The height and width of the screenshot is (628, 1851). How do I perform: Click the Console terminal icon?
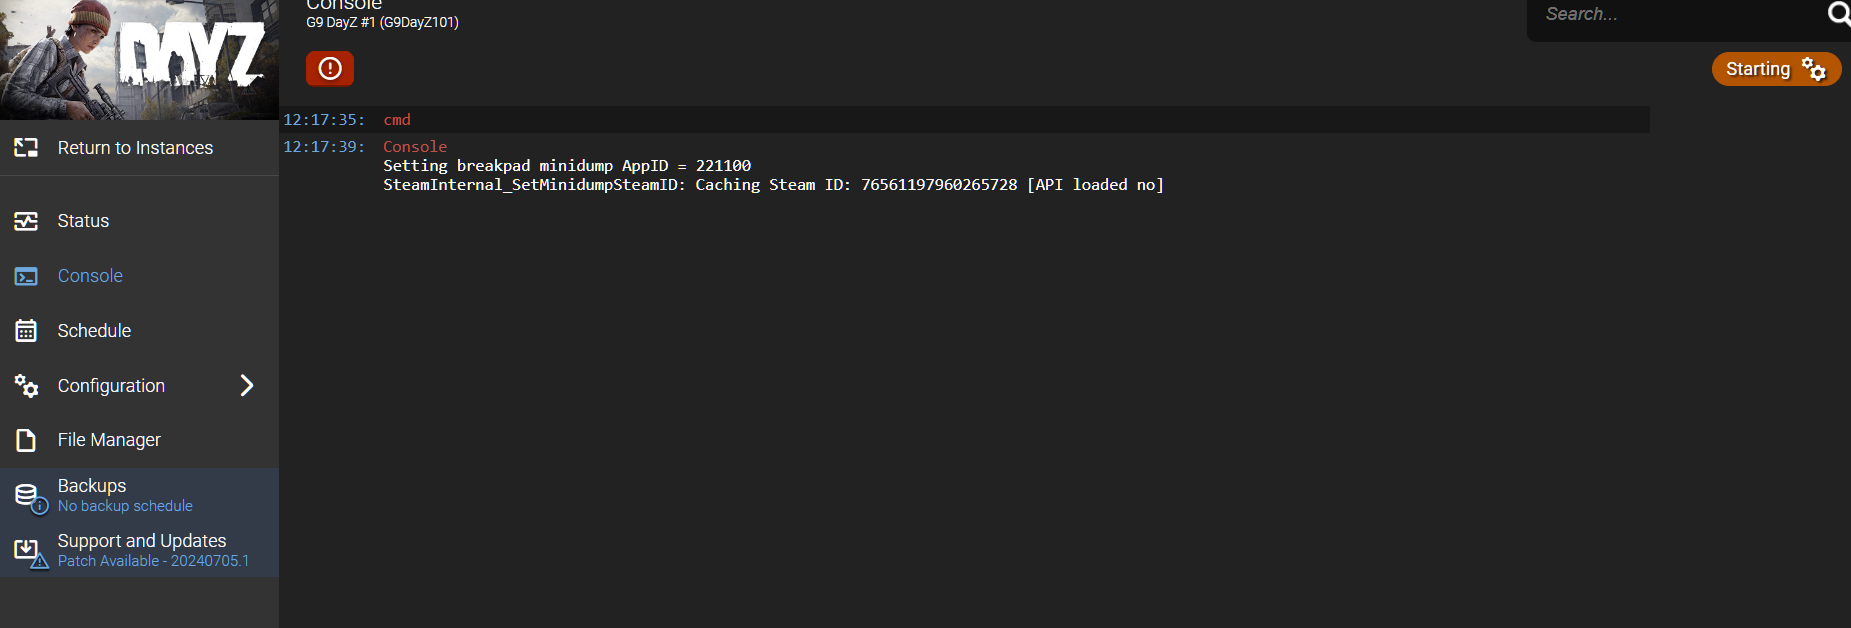tap(26, 276)
